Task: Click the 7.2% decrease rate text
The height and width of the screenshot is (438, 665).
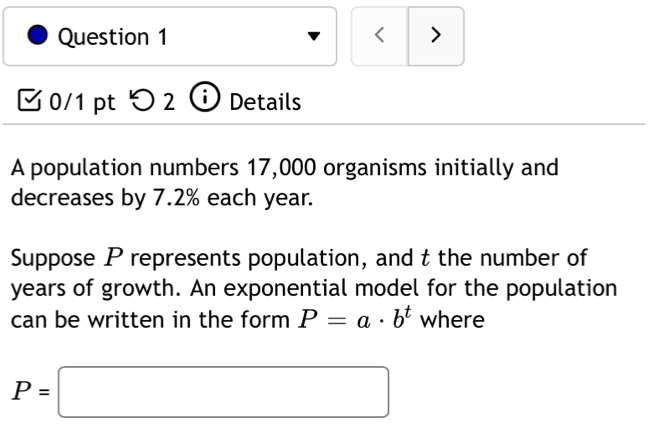Action: (x=177, y=197)
